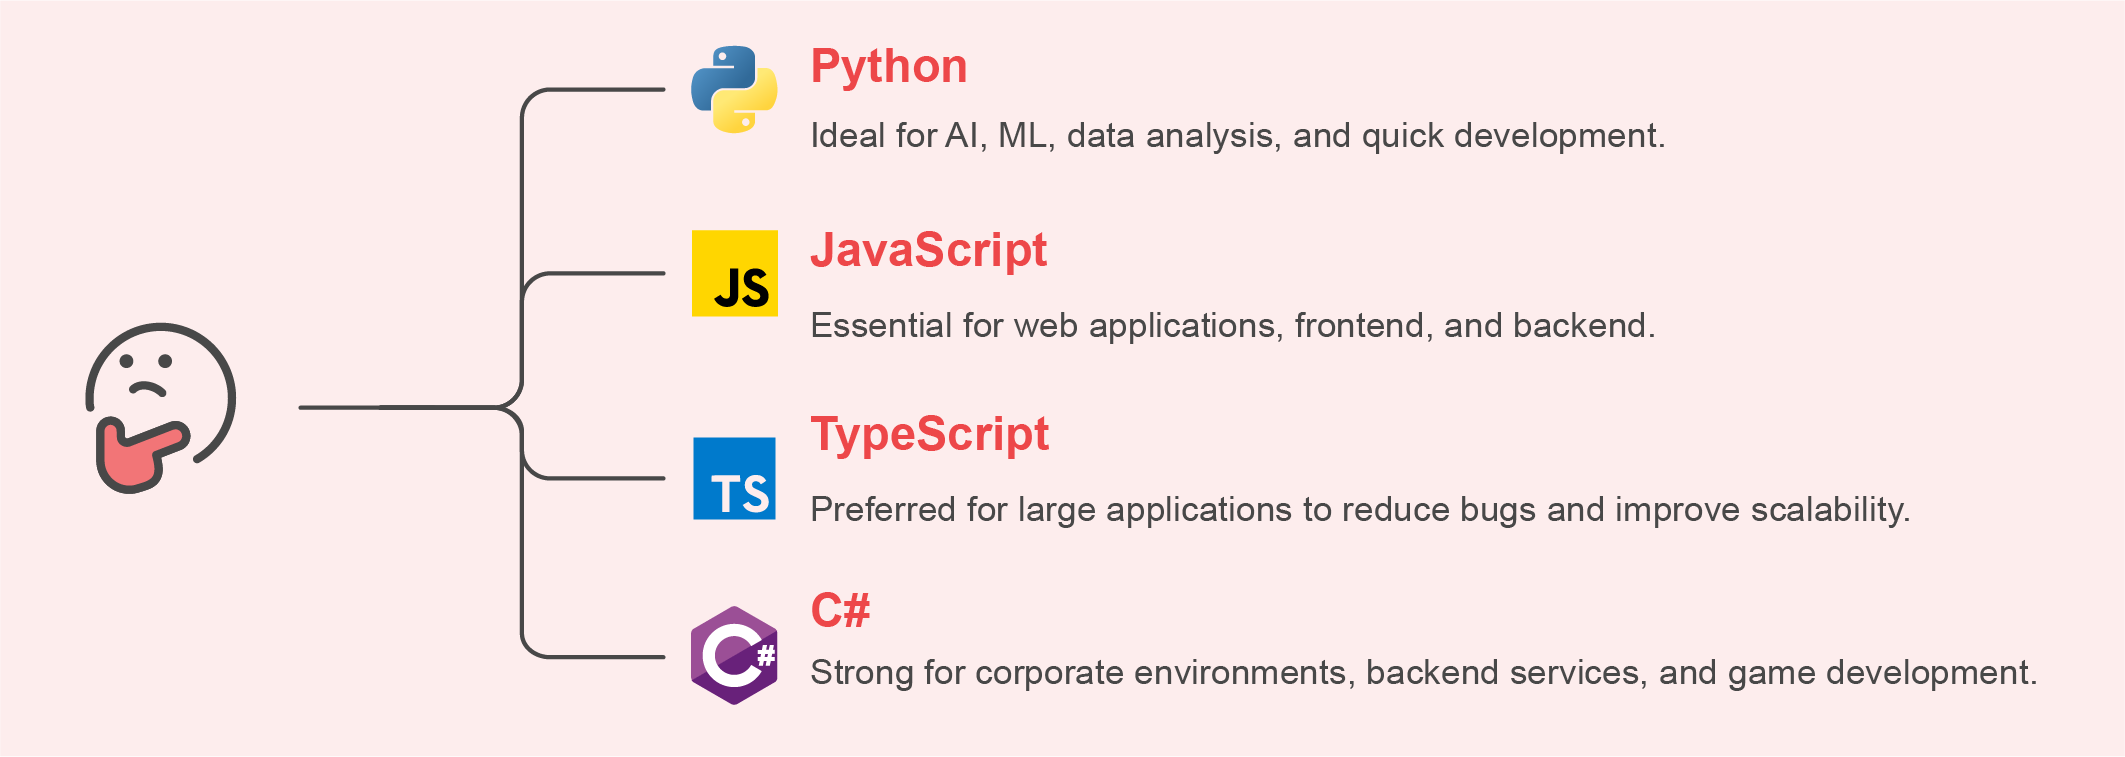Click the blue TS logo

point(734,479)
